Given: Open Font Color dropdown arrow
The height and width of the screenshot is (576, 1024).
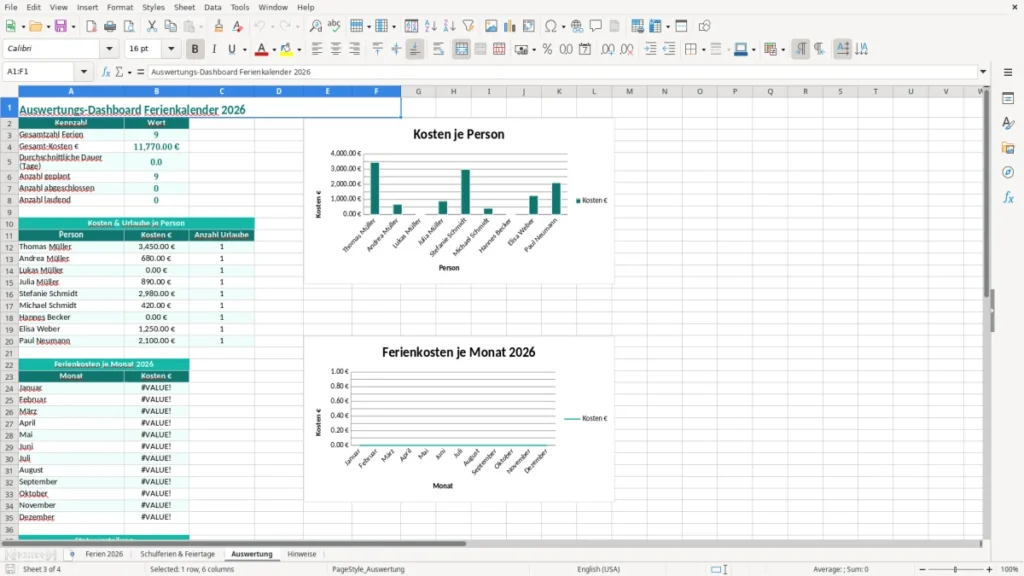Looking at the screenshot, I should (x=274, y=49).
